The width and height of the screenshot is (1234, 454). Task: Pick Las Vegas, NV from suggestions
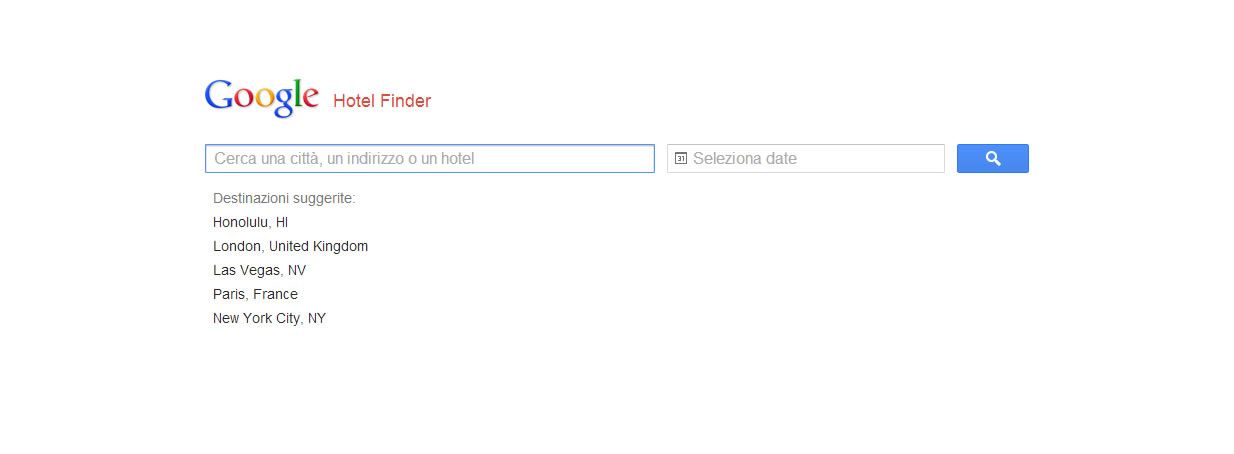tap(259, 270)
